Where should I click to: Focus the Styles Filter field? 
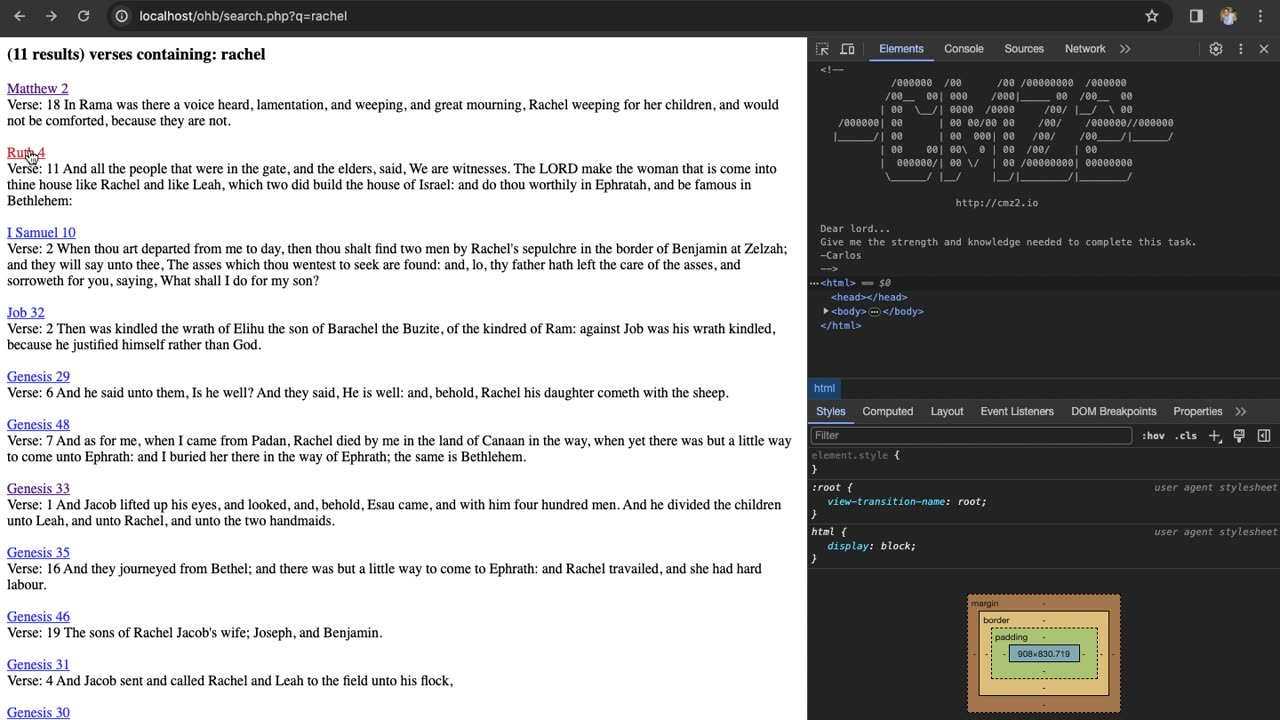click(970, 436)
